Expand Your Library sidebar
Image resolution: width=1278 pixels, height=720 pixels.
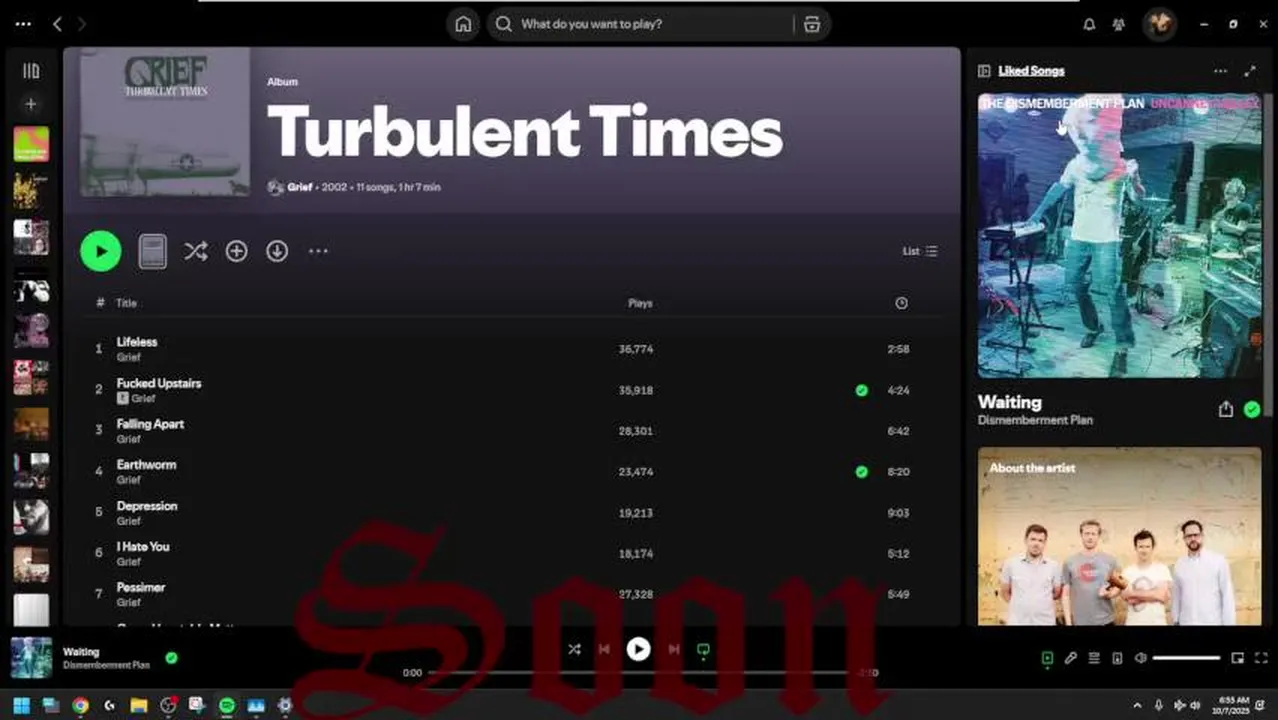pyautogui.click(x=31, y=71)
